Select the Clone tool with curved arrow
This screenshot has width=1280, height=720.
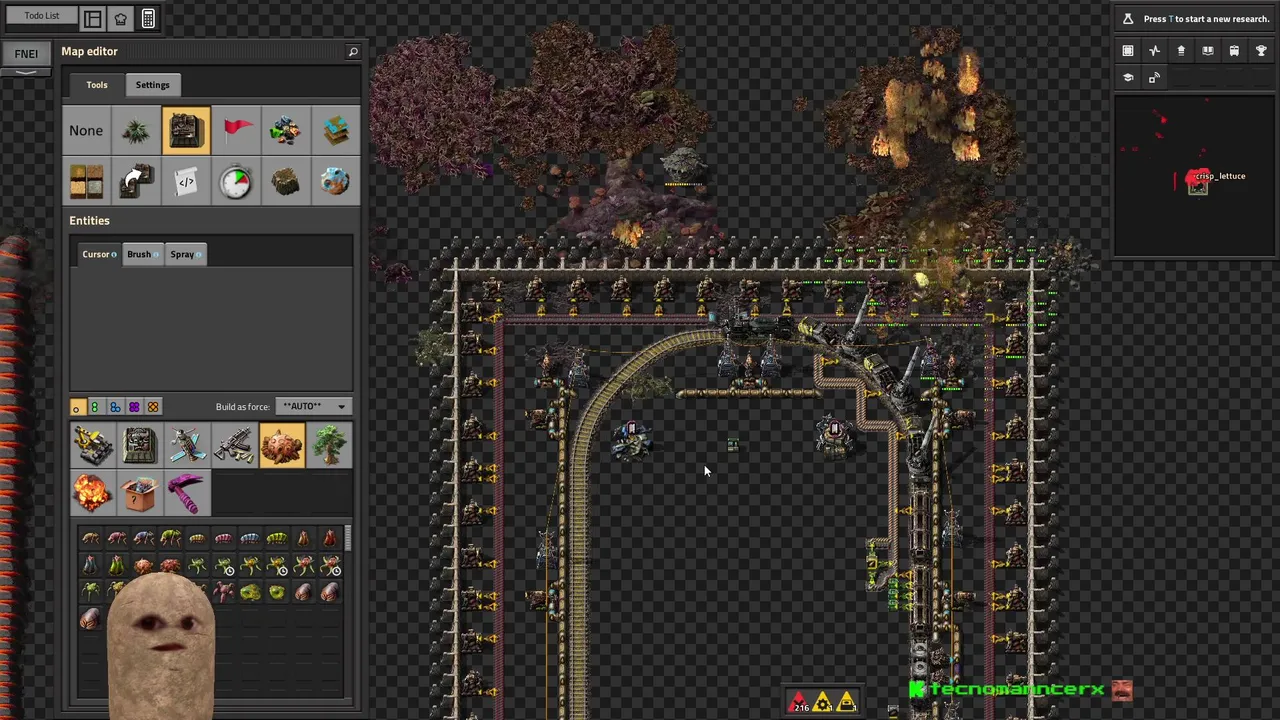click(x=136, y=181)
